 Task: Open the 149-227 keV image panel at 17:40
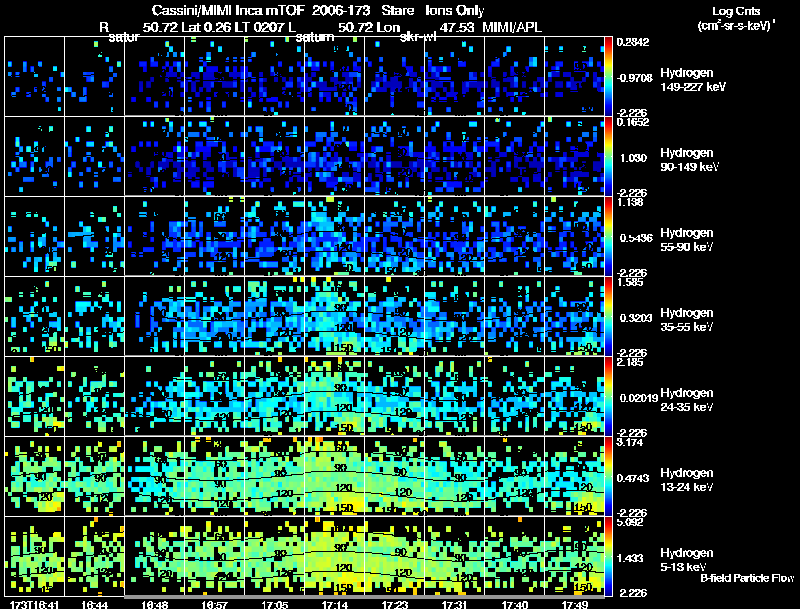coord(515,76)
